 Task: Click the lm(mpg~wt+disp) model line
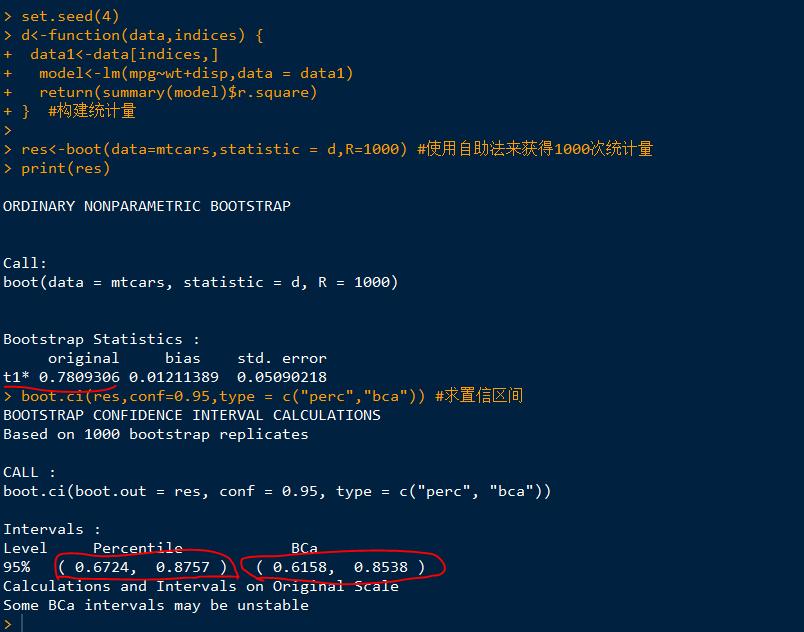click(x=196, y=73)
